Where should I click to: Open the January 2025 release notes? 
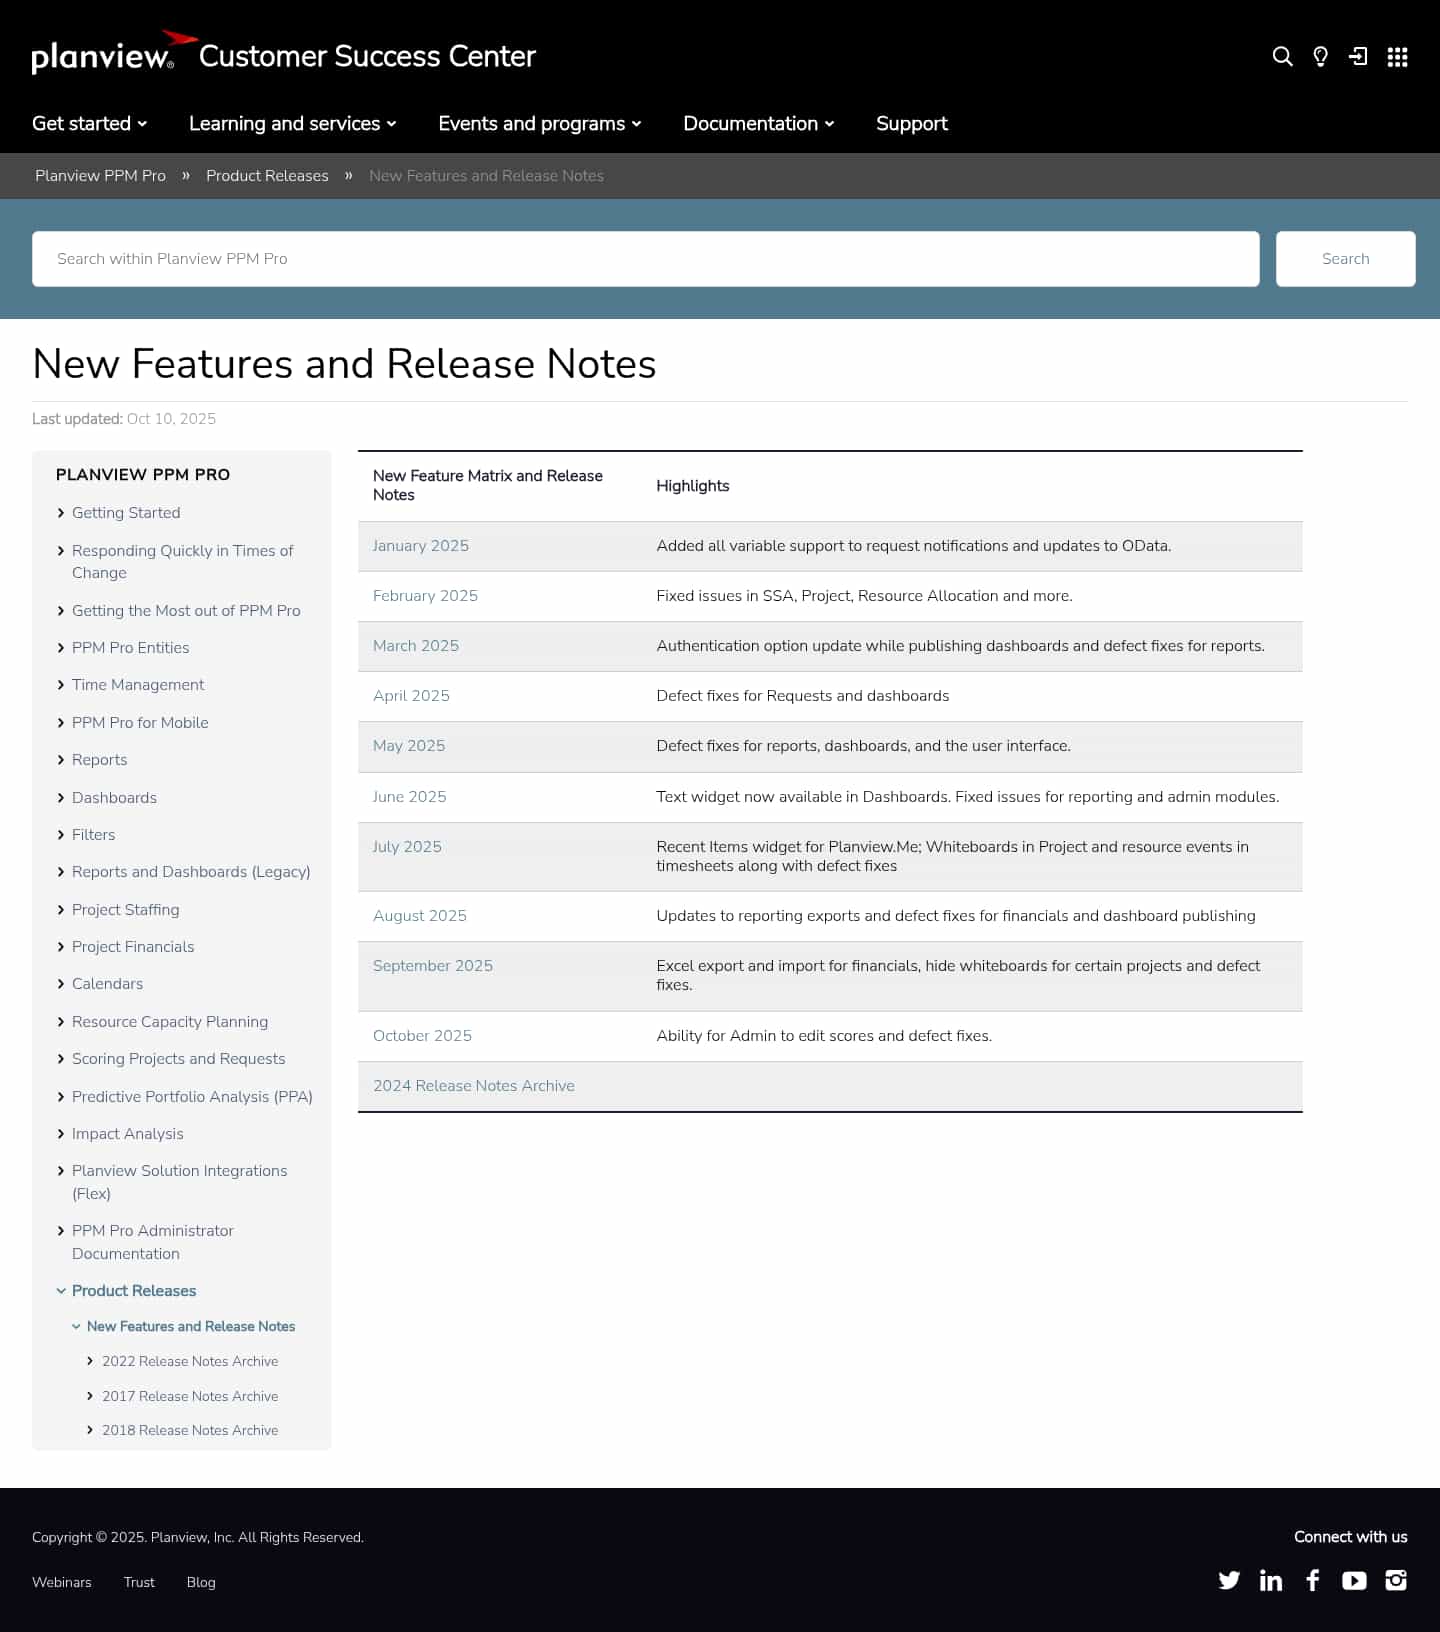coord(421,546)
